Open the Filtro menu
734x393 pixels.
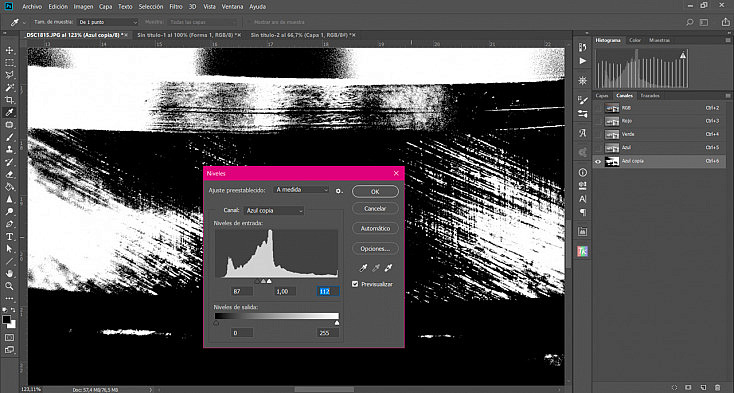click(176, 7)
